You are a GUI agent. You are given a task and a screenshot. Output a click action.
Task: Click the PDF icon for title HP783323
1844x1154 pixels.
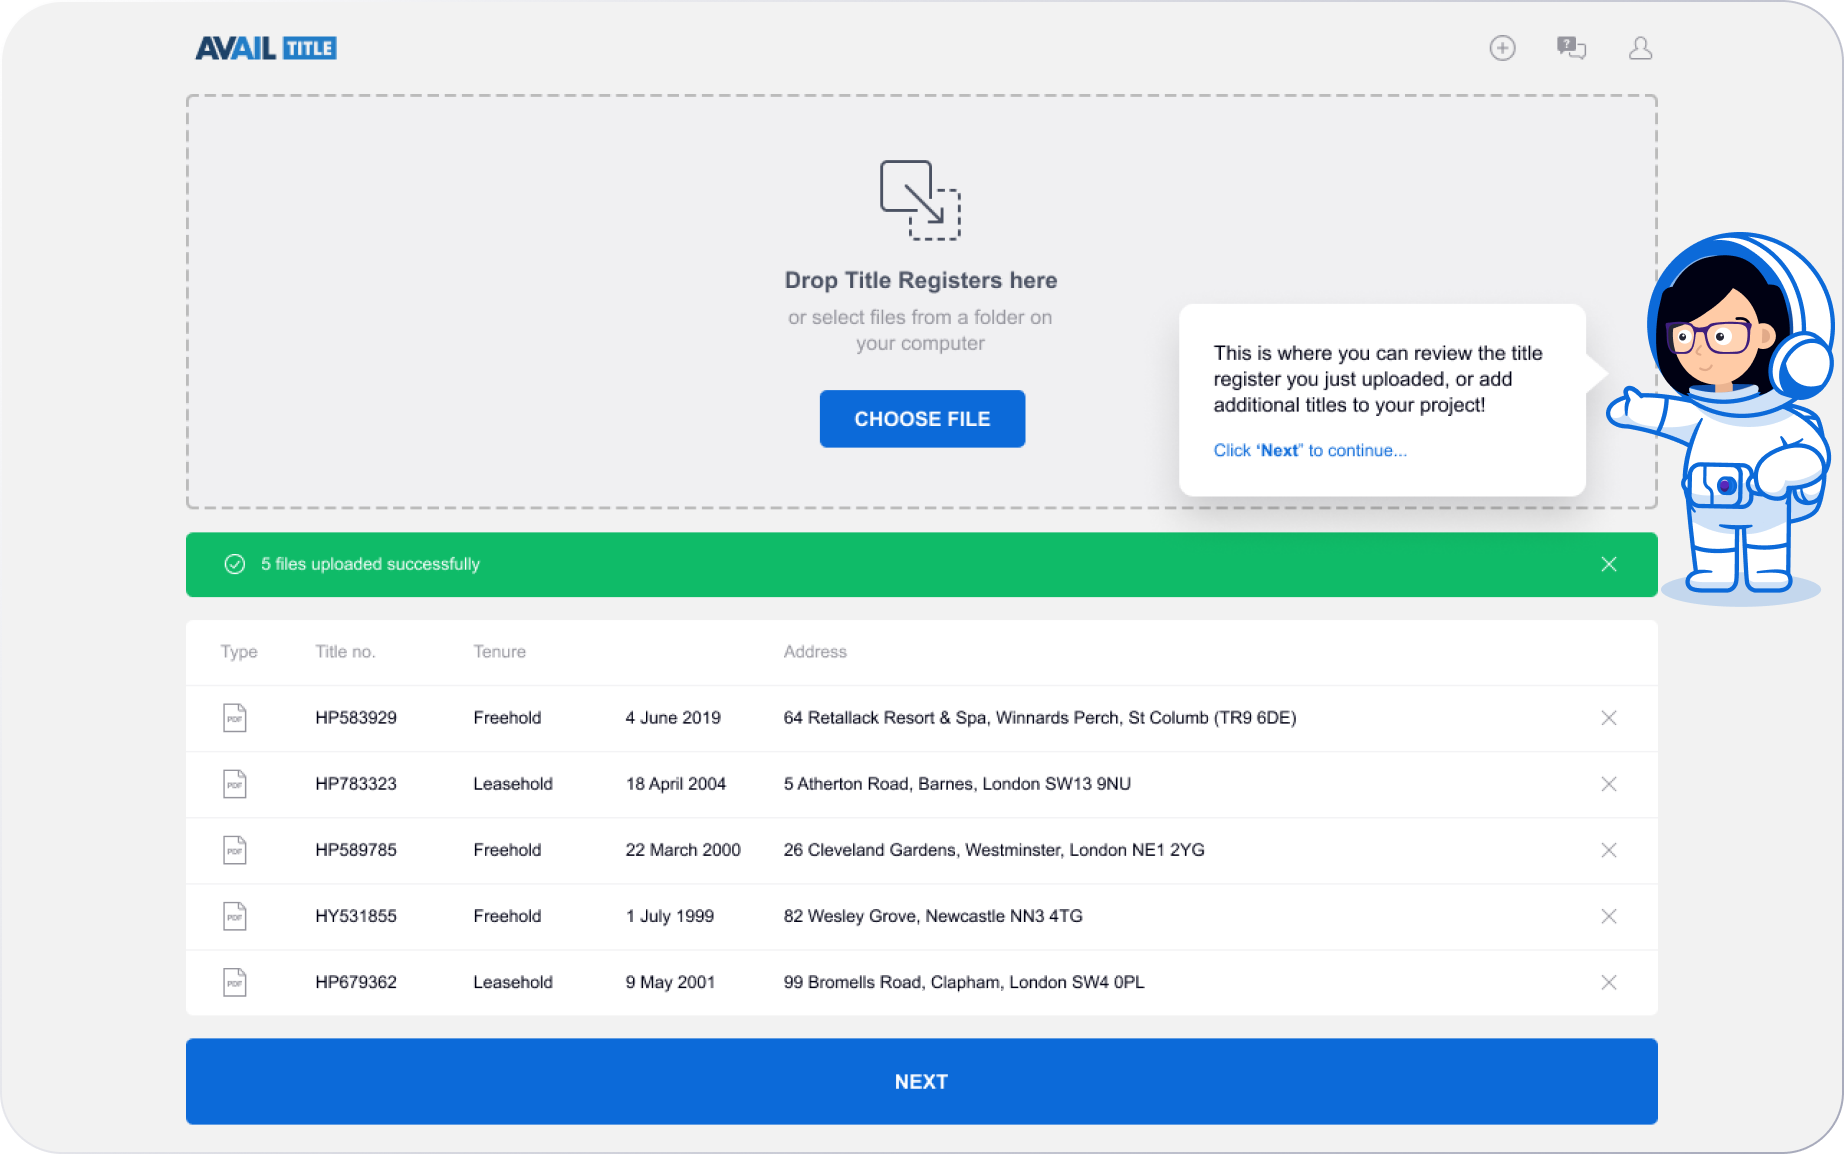(234, 784)
